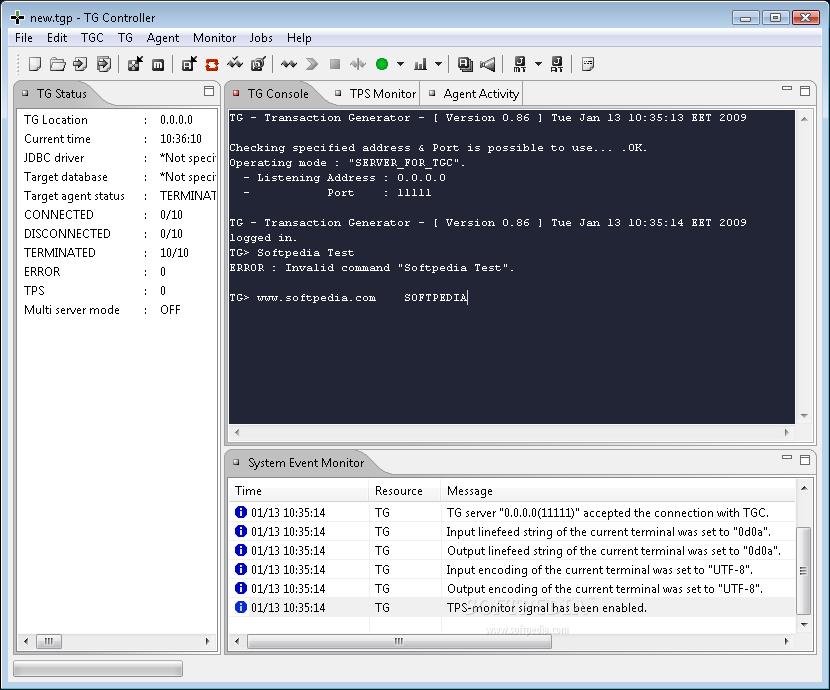Click the connect-to-TG checkered icon

pyautogui.click(x=135, y=65)
